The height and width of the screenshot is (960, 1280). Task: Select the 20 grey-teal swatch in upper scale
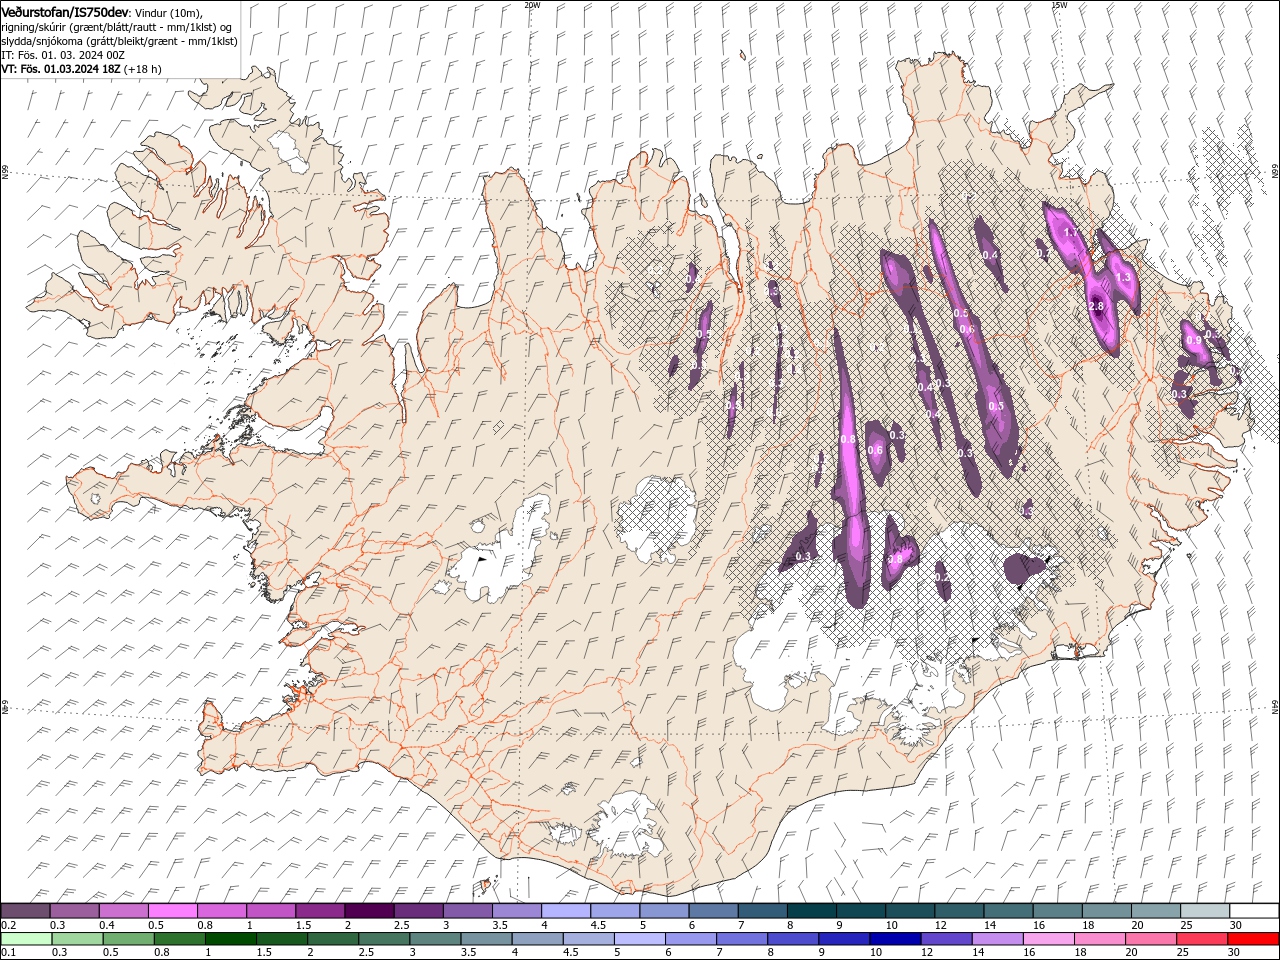[x=1156, y=911]
